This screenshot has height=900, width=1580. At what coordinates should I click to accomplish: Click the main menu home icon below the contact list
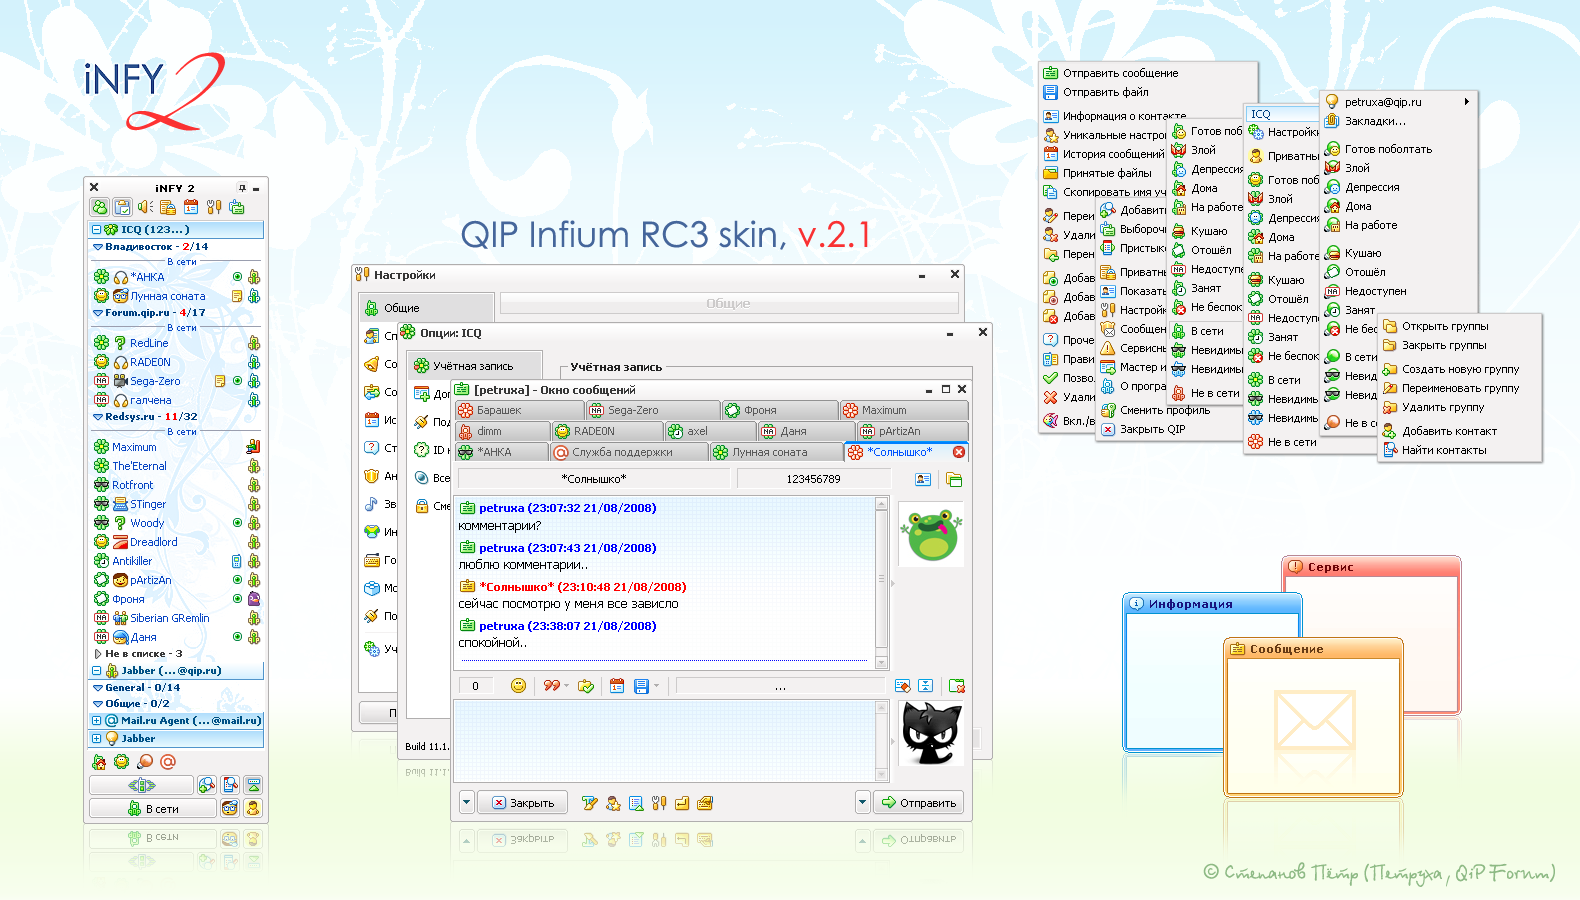point(99,762)
